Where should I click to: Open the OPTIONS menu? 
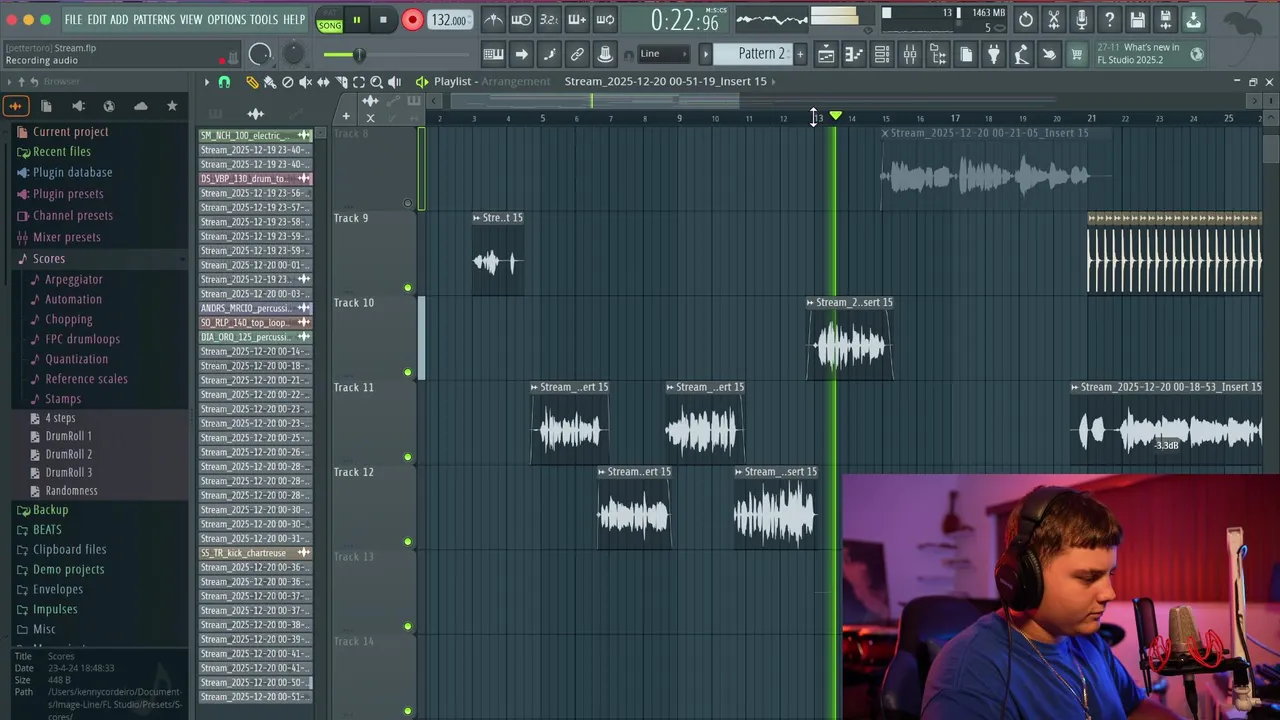[226, 20]
